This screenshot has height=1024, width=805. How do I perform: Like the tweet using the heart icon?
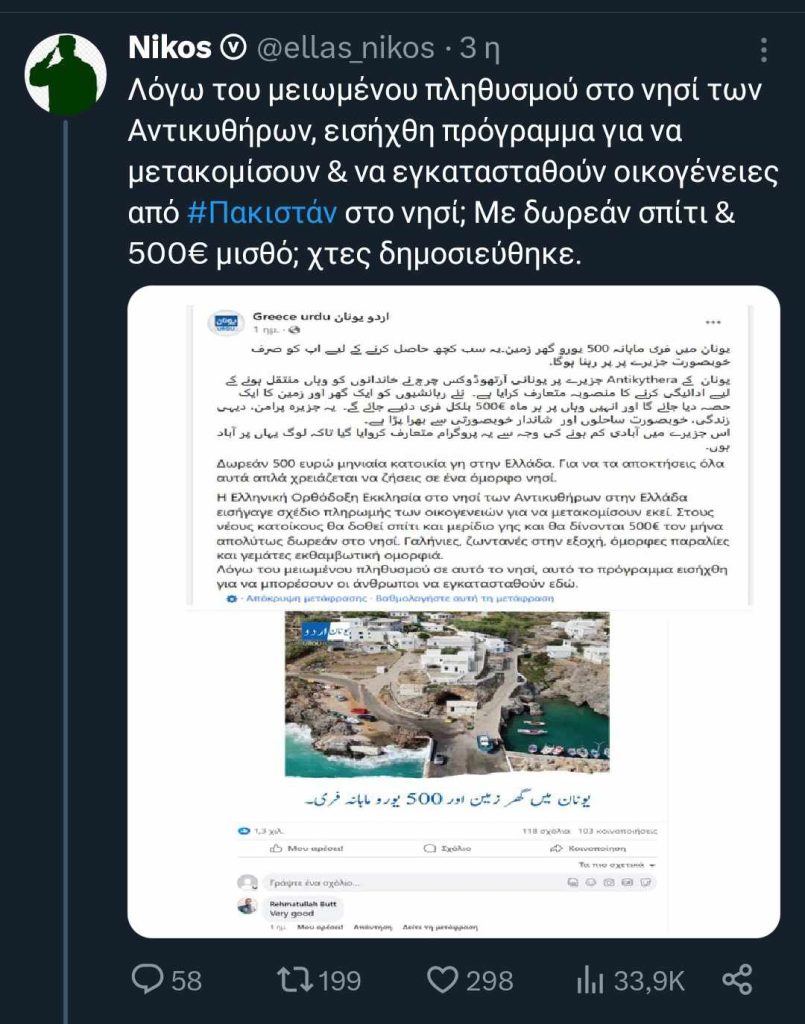(x=469, y=980)
